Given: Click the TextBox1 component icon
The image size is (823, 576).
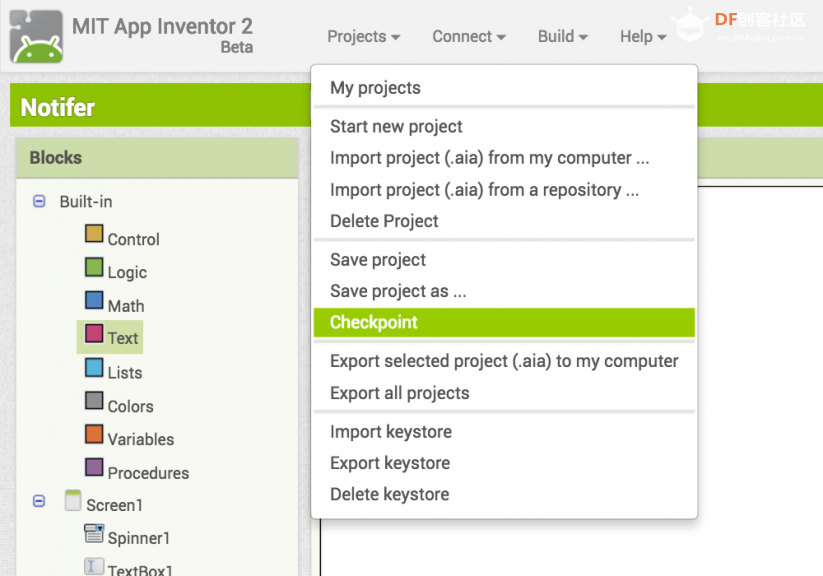Looking at the screenshot, I should pyautogui.click(x=94, y=566).
